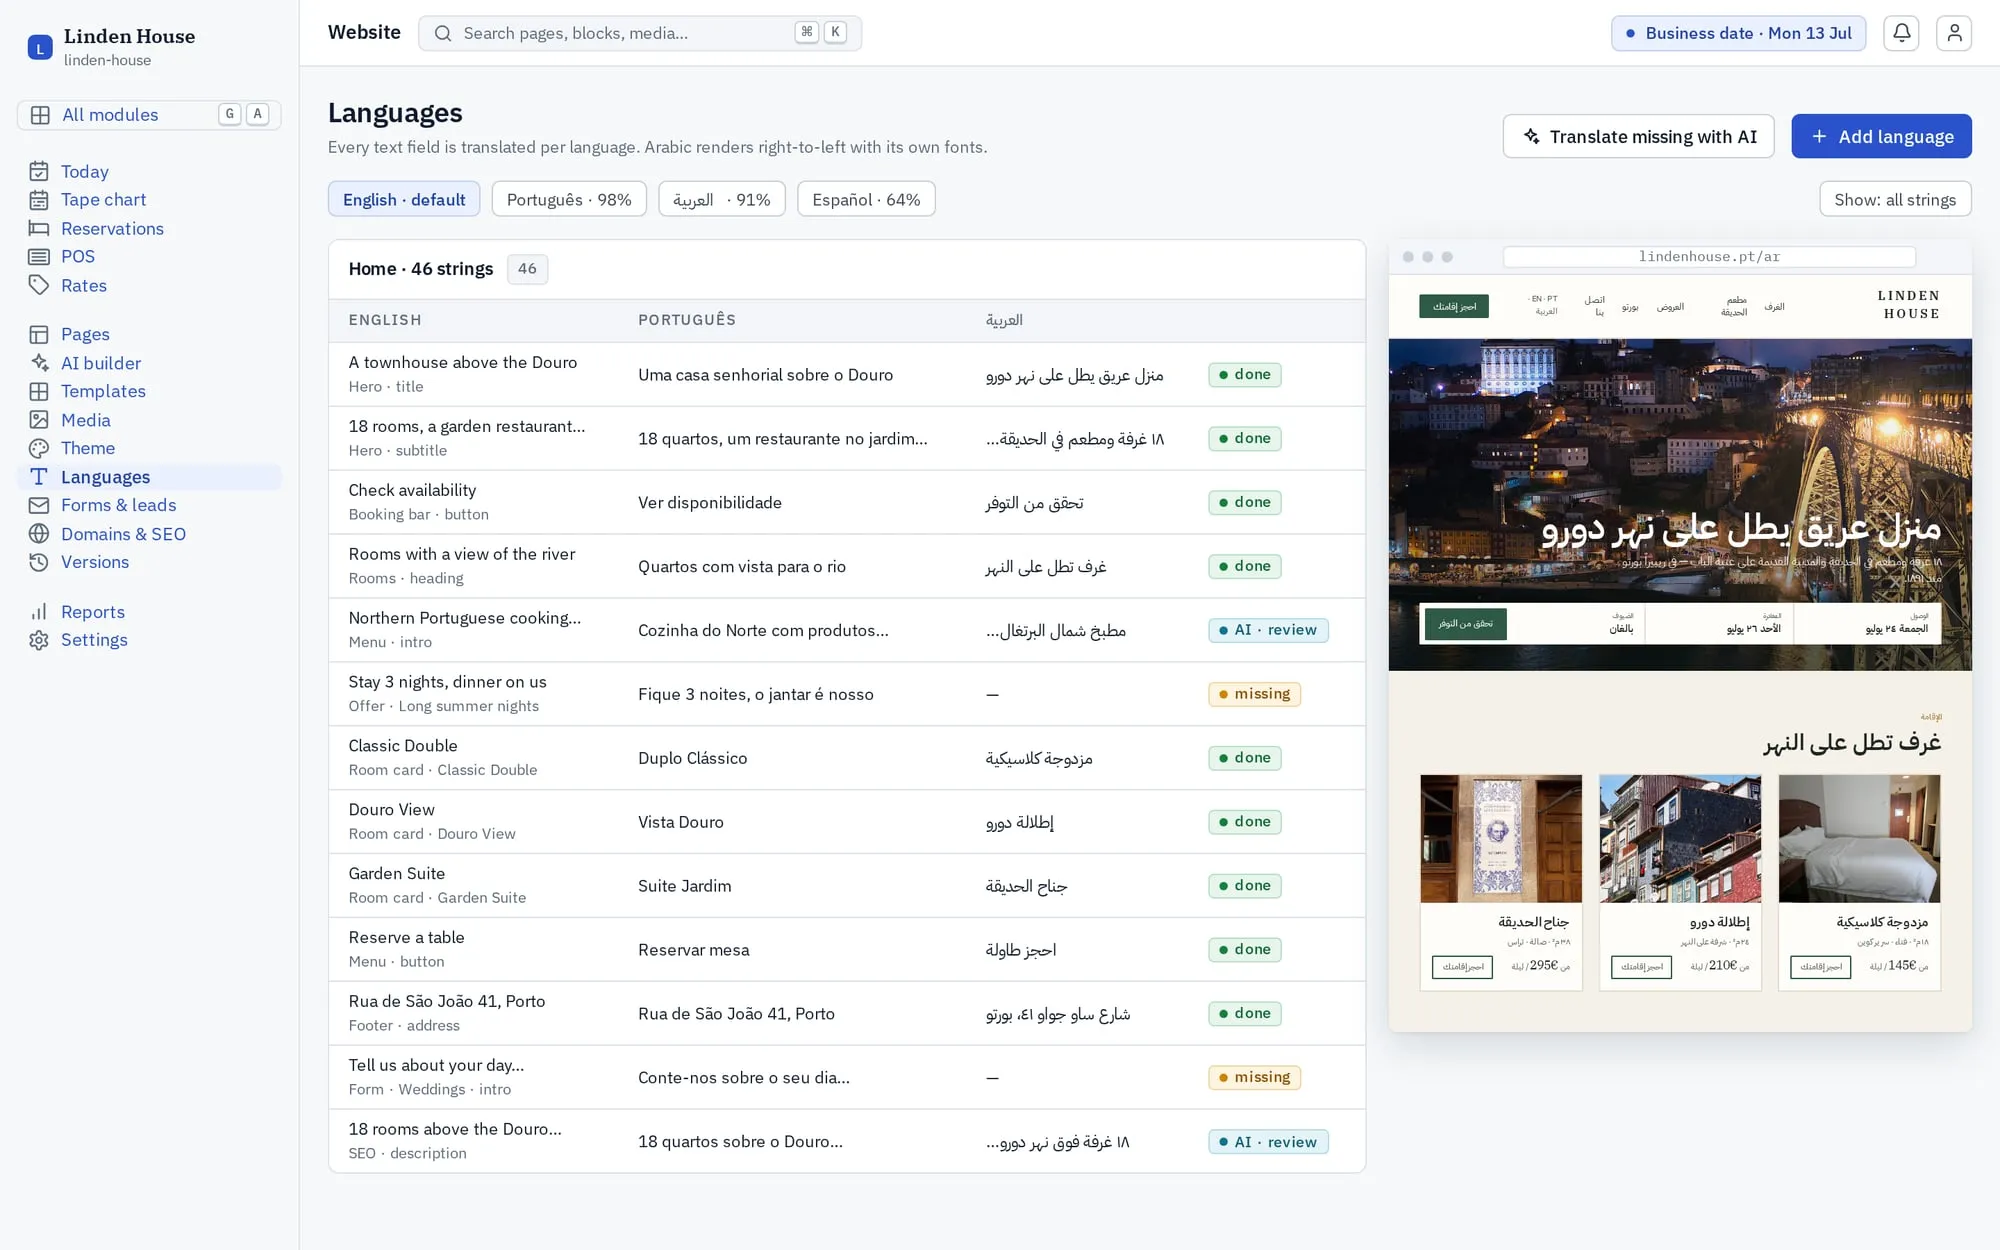Viewport: 2000px width, 1250px height.
Task: Select Languages item in sidebar
Action: click(149, 477)
